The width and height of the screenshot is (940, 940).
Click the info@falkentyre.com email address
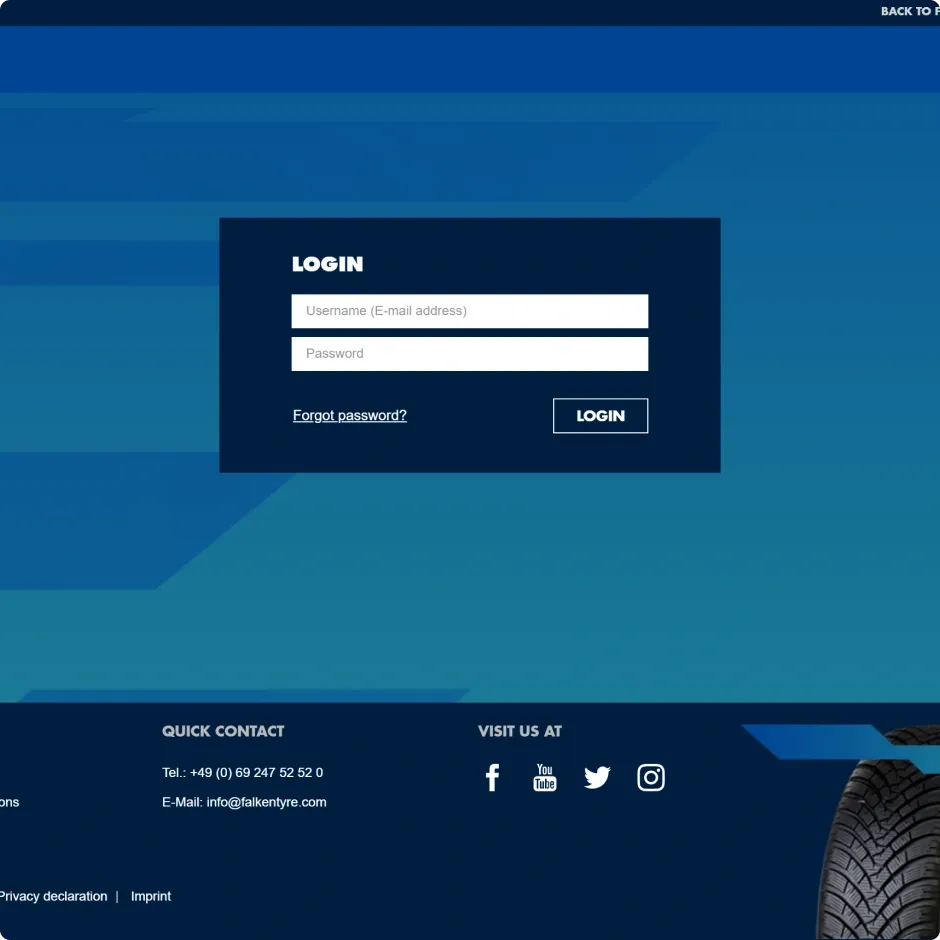click(266, 802)
